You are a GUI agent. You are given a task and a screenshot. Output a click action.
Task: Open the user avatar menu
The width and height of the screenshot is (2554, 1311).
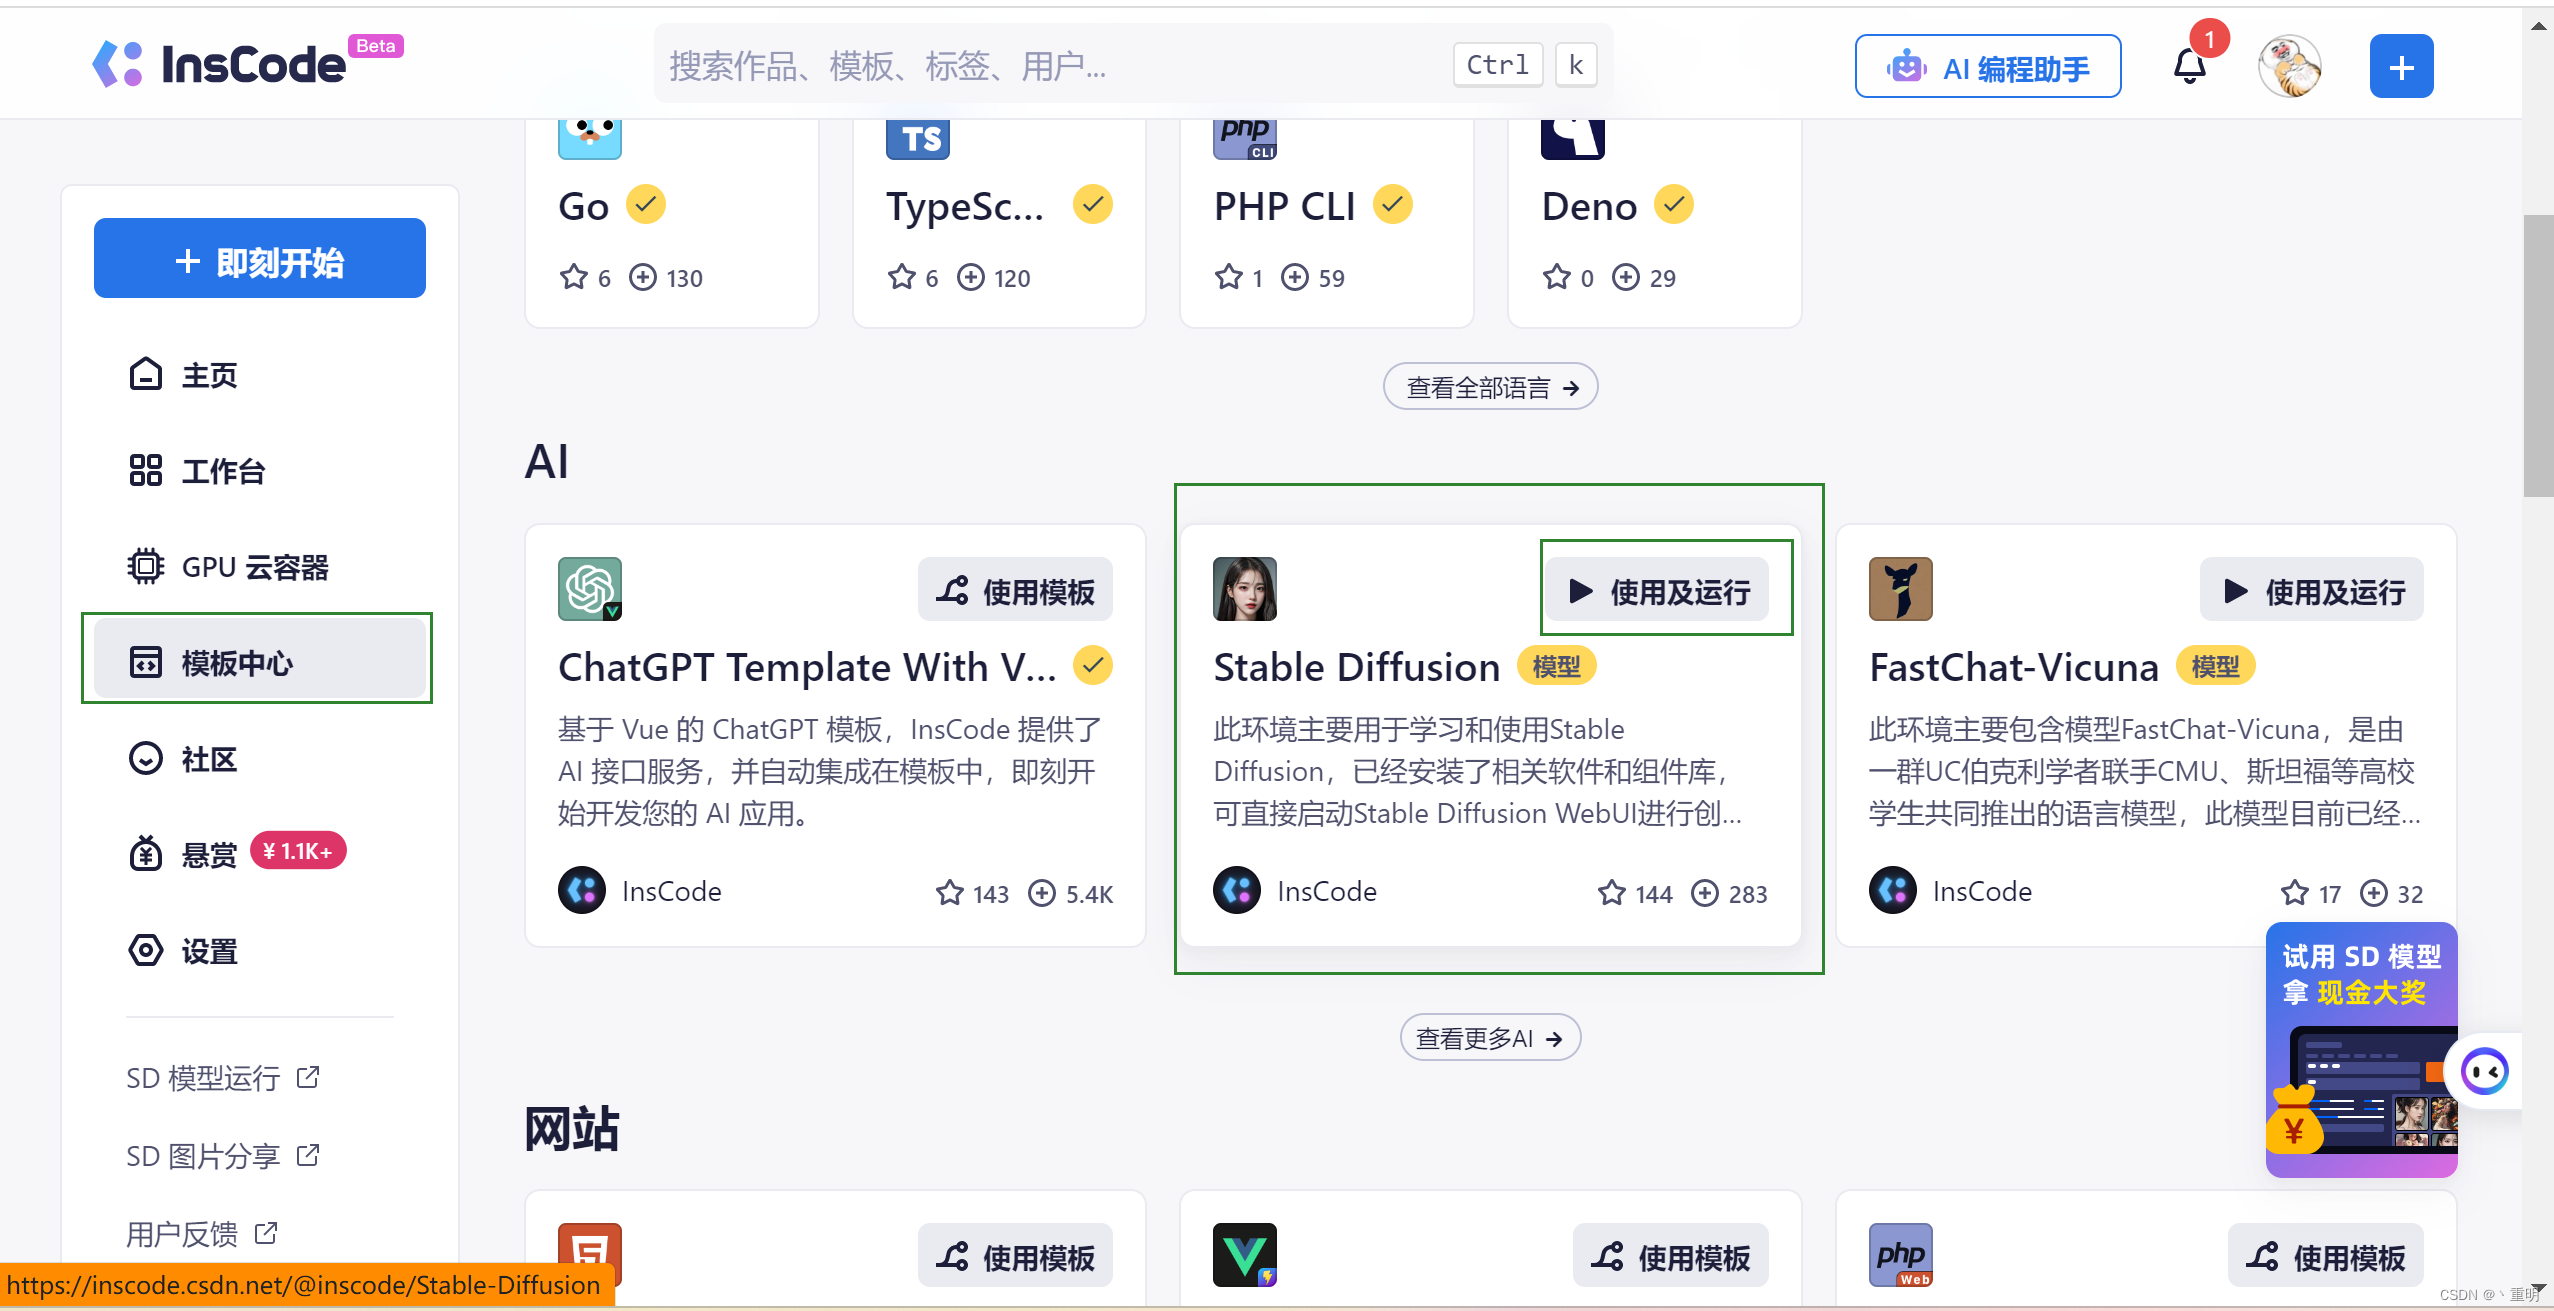coord(2289,66)
